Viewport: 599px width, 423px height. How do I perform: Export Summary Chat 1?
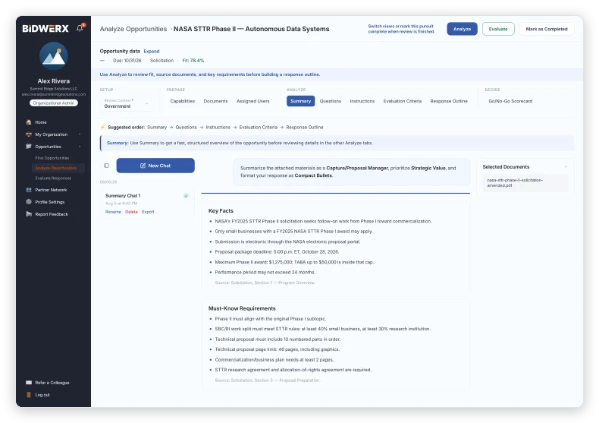tap(148, 212)
